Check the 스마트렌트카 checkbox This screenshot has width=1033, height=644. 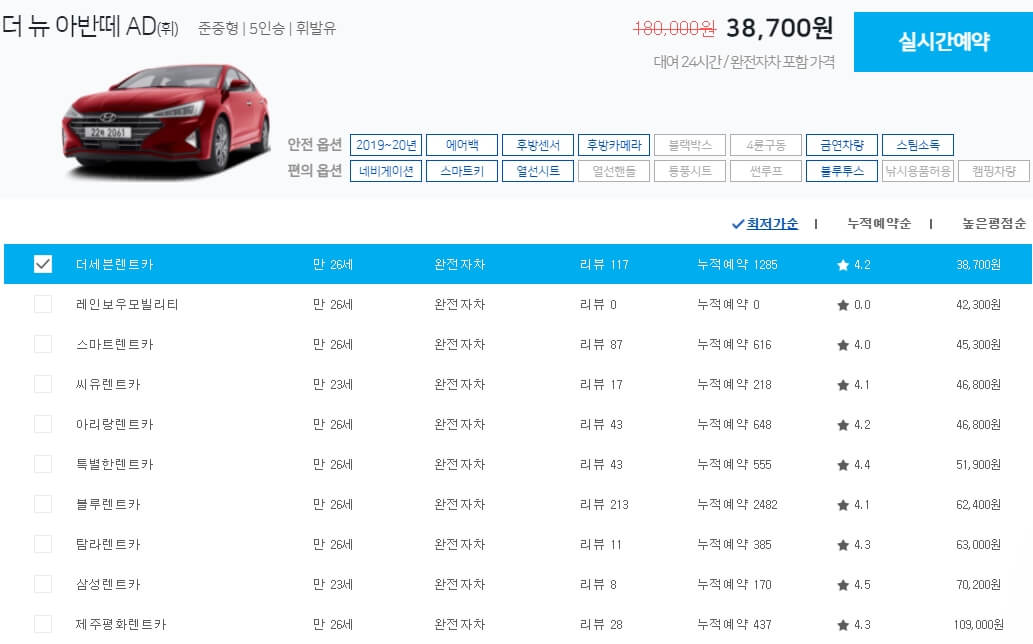(42, 344)
